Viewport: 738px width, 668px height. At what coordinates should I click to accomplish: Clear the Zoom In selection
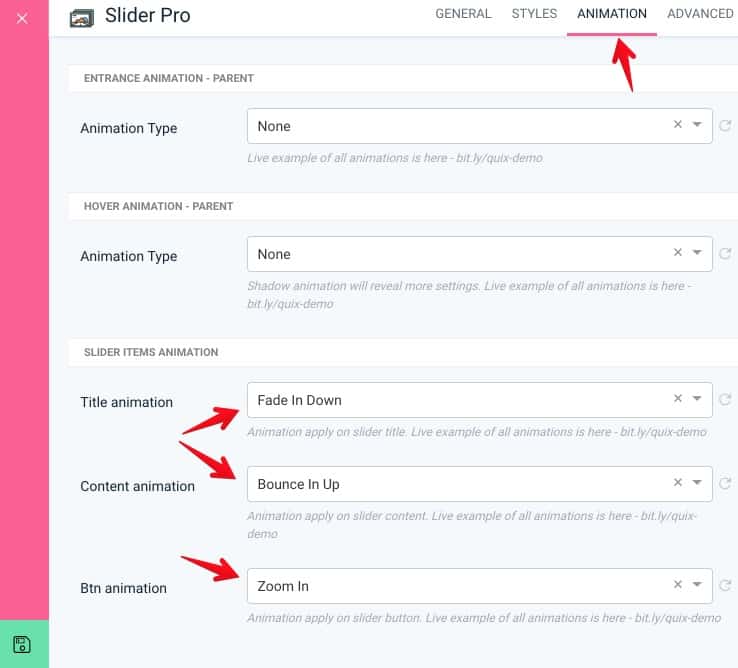(x=678, y=584)
